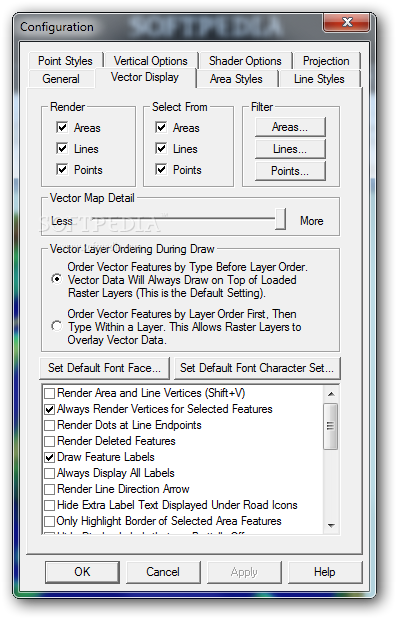Enable Render Line Direction Arrow

pyautogui.click(x=49, y=489)
